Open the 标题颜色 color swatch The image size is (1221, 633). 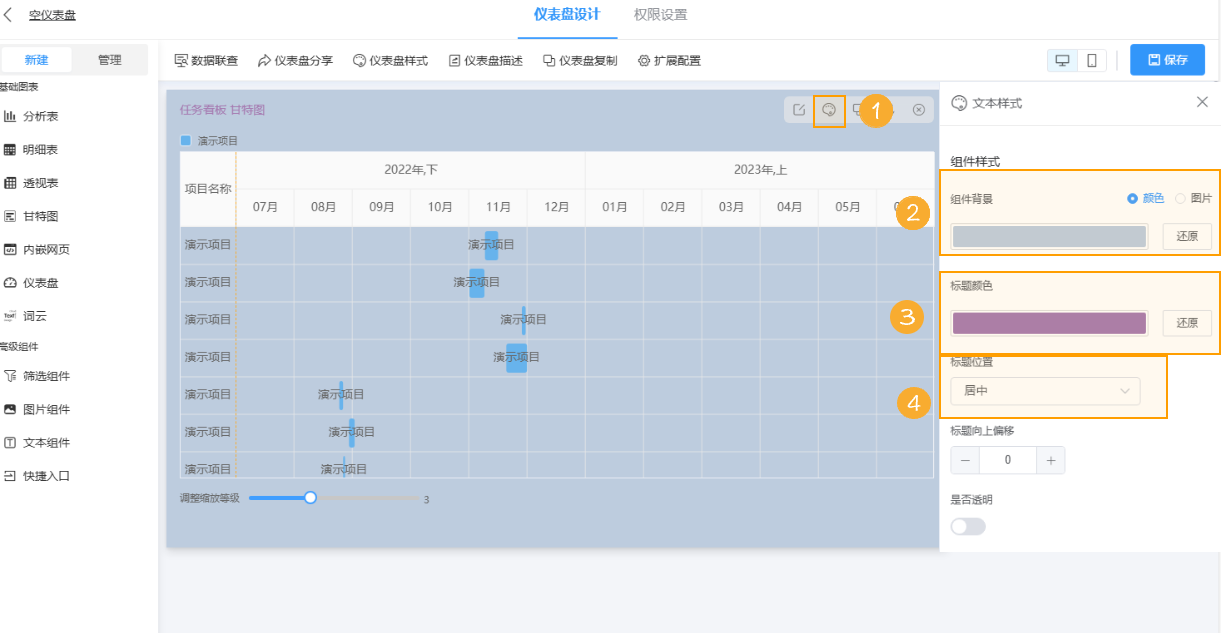point(1049,322)
